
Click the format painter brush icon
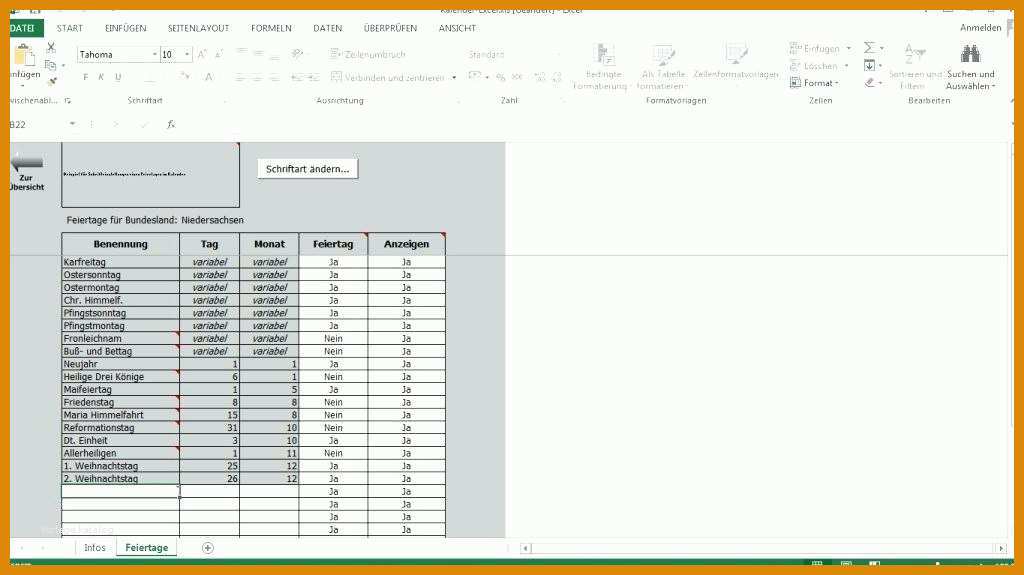pos(52,82)
